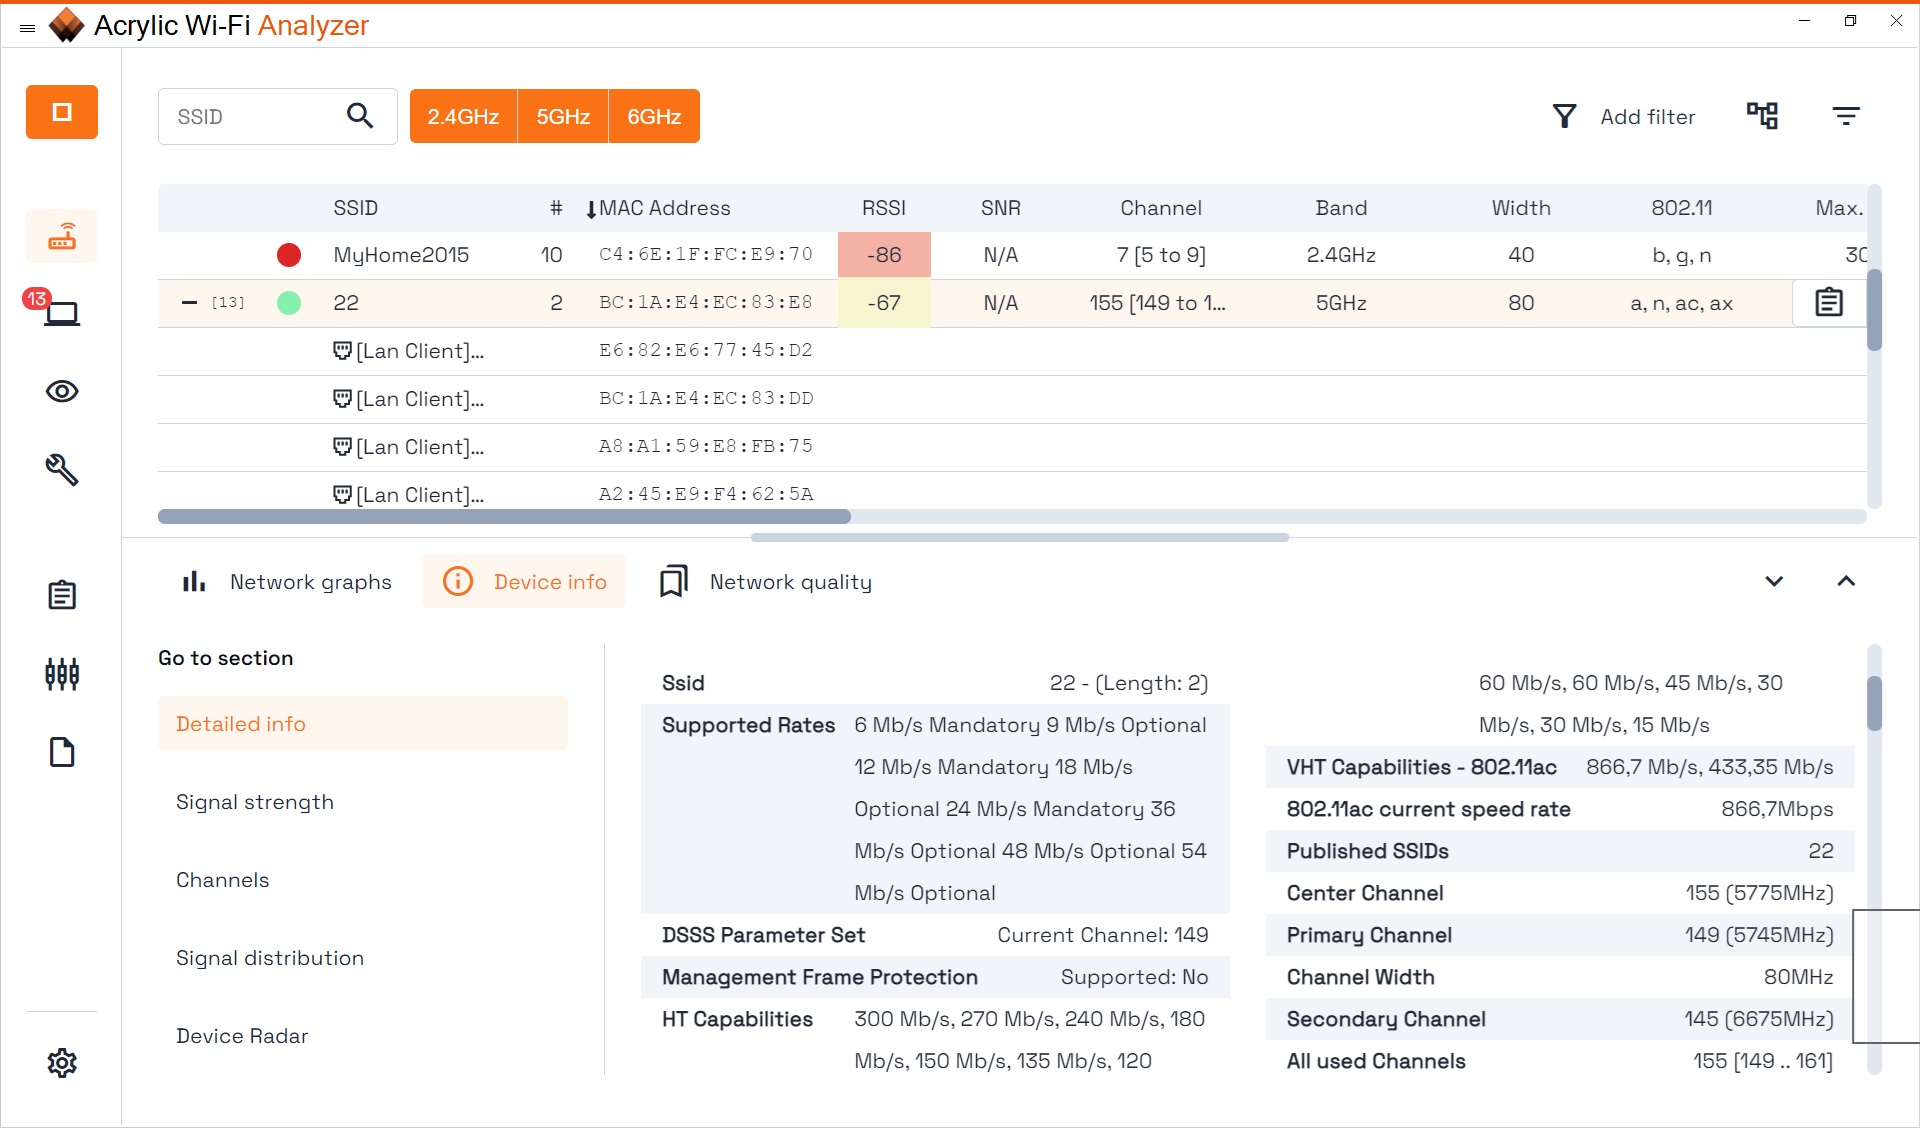Toggle the 2.4GHz band filter
Screen dimensions: 1920x1128
(463, 116)
